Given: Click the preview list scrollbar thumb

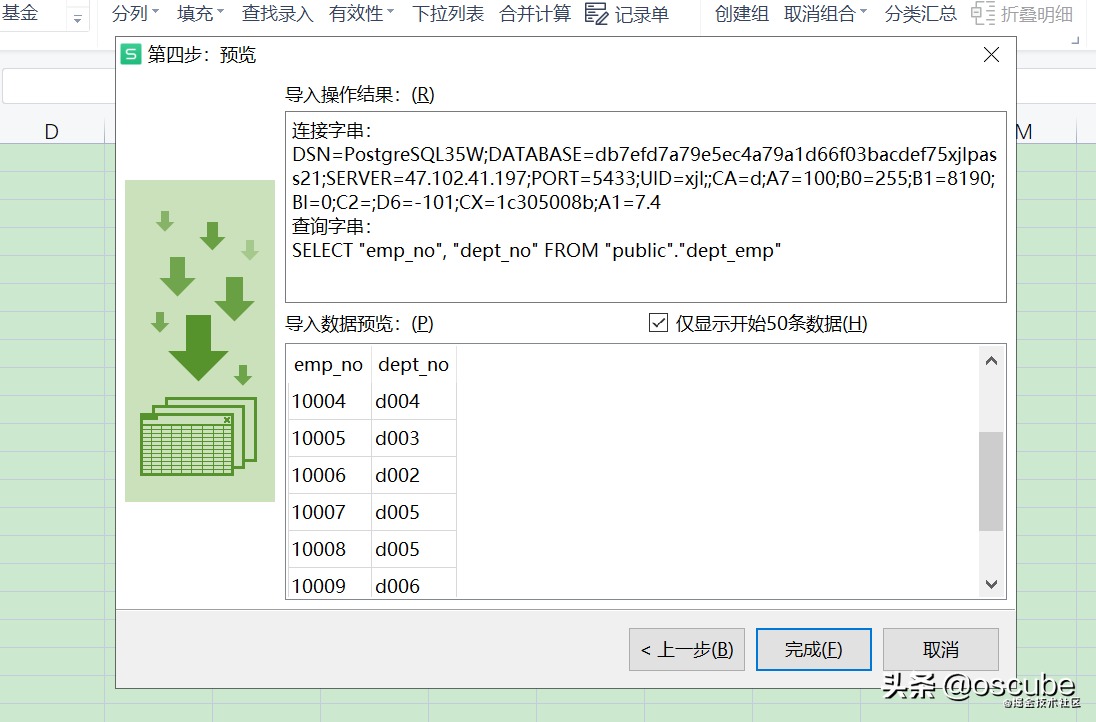Looking at the screenshot, I should (991, 481).
